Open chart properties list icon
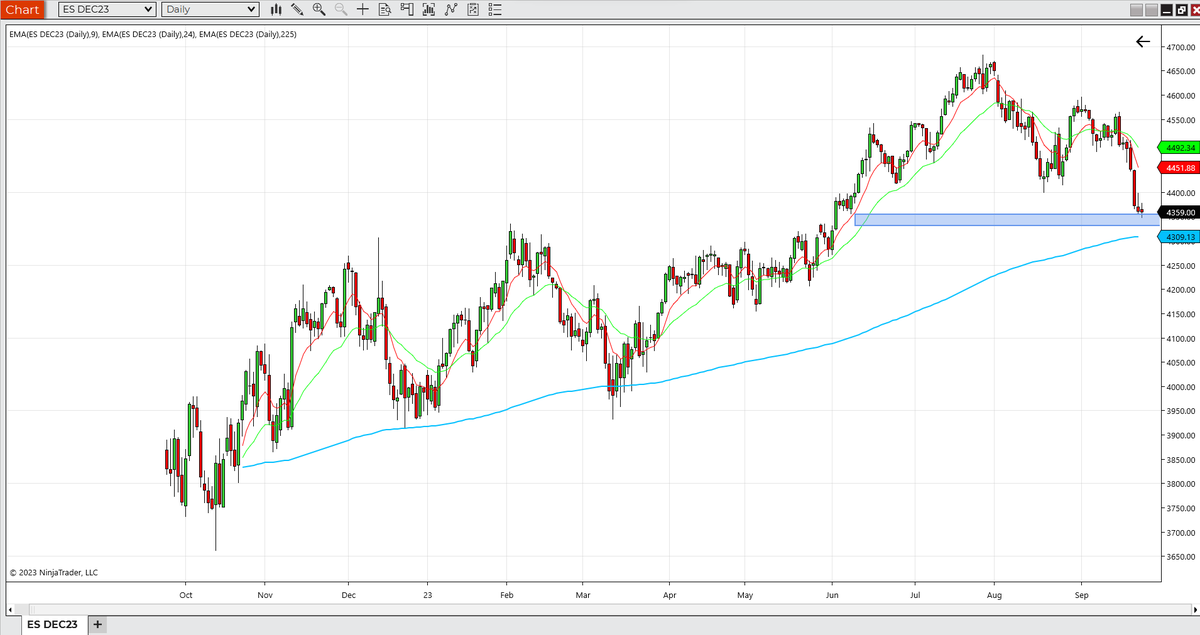This screenshot has height=635, width=1200. (493, 10)
